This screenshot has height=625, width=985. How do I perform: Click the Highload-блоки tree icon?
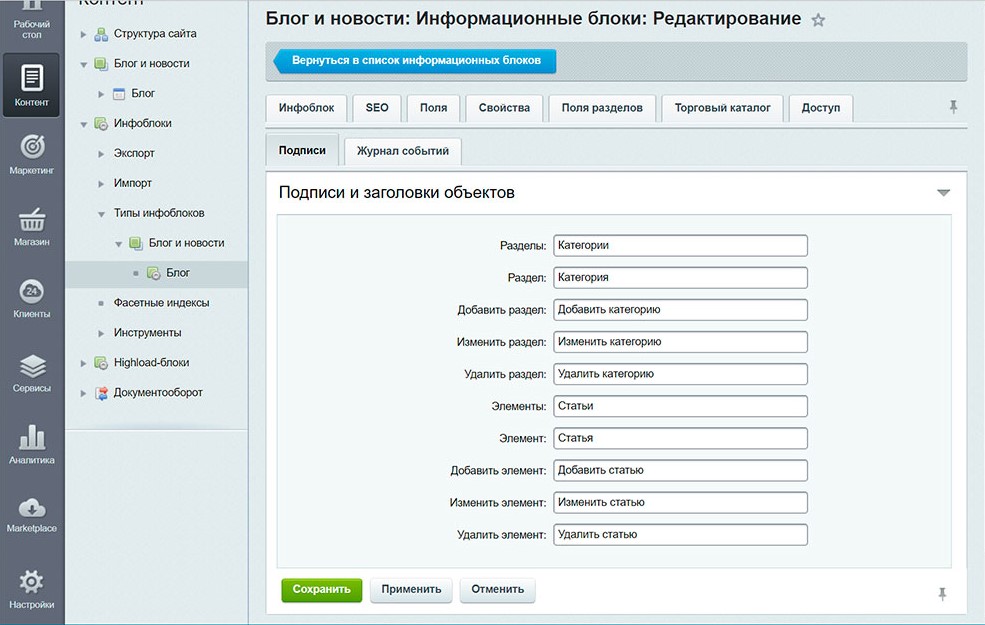click(101, 362)
